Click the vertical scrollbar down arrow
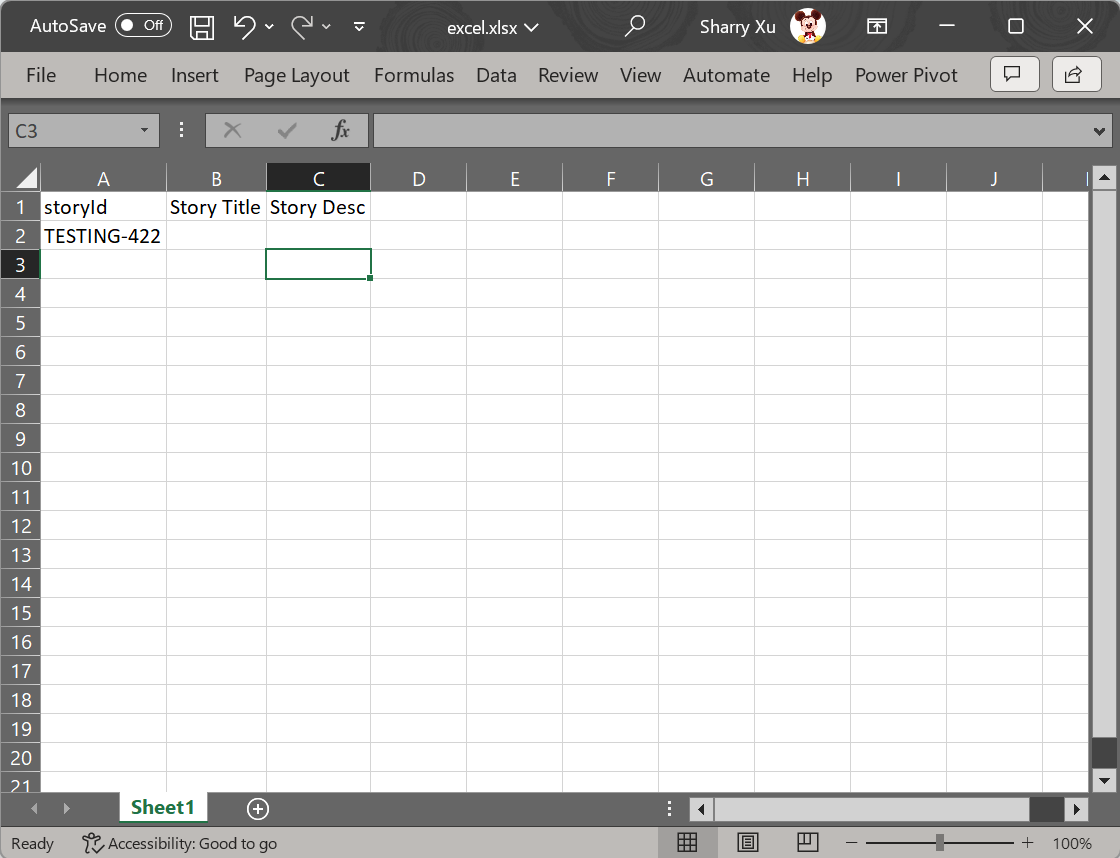 [1104, 781]
